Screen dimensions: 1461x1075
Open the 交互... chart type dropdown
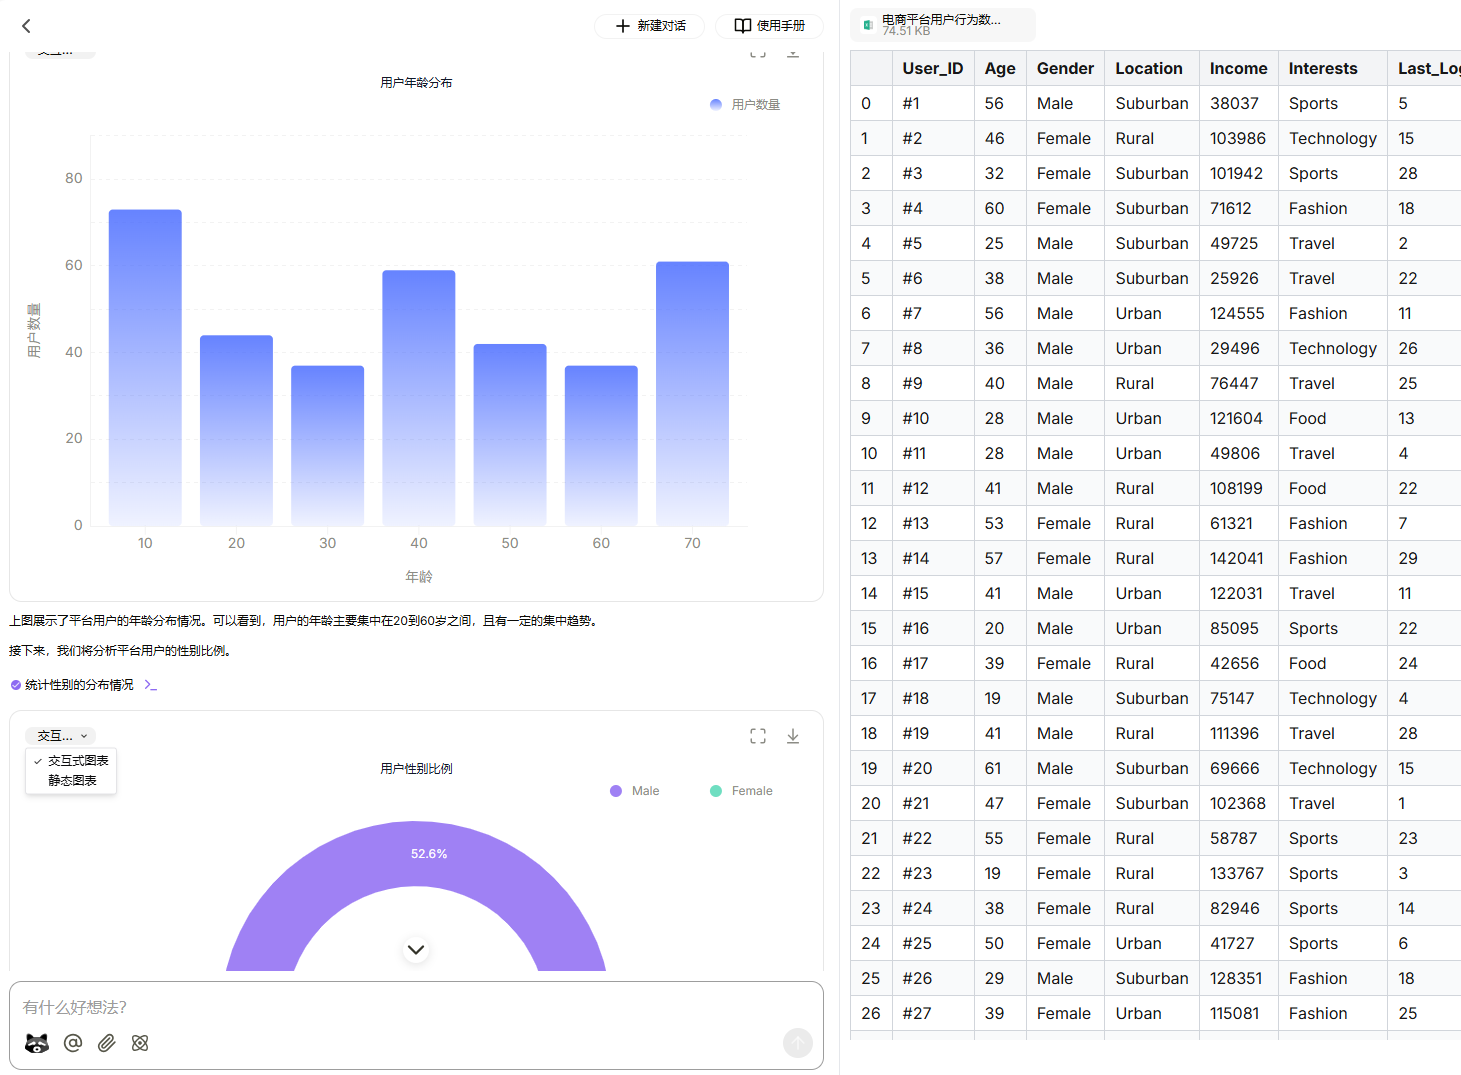click(61, 736)
